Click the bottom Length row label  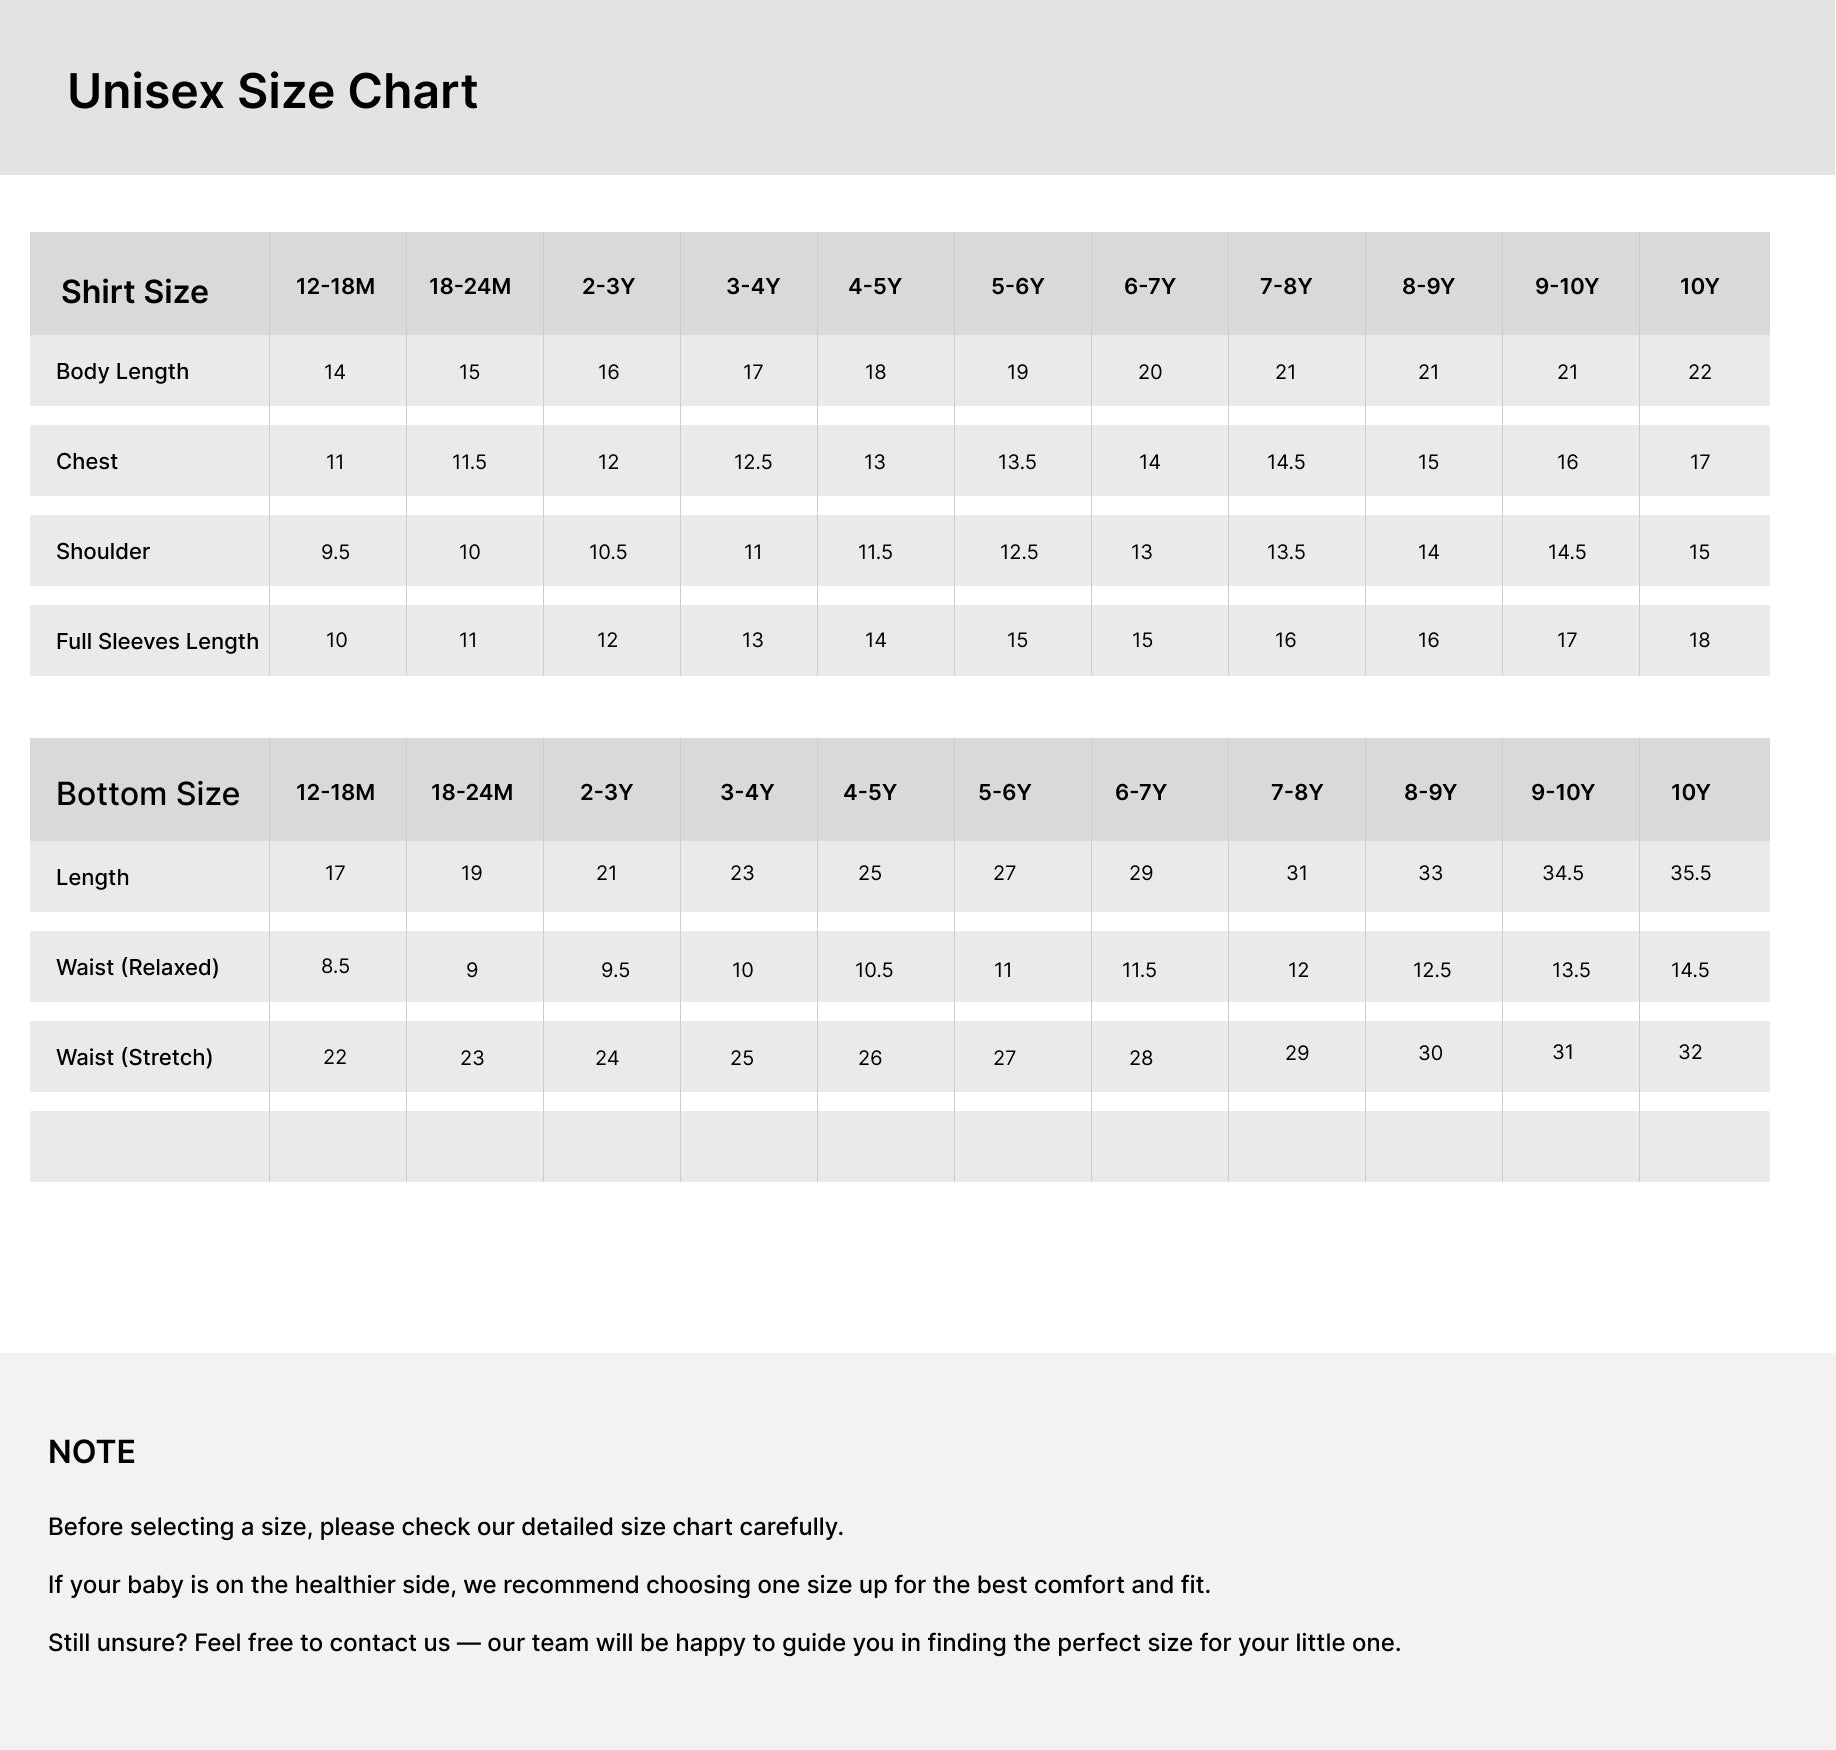[92, 878]
